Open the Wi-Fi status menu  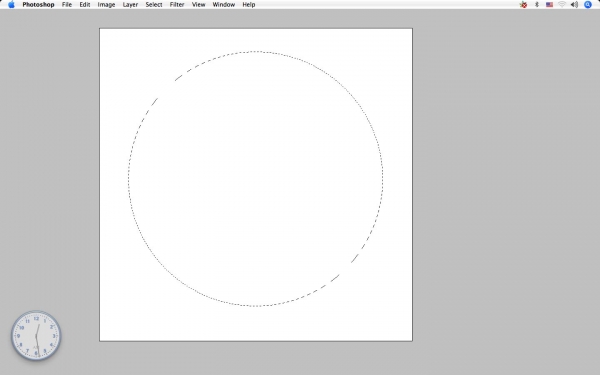562,5
